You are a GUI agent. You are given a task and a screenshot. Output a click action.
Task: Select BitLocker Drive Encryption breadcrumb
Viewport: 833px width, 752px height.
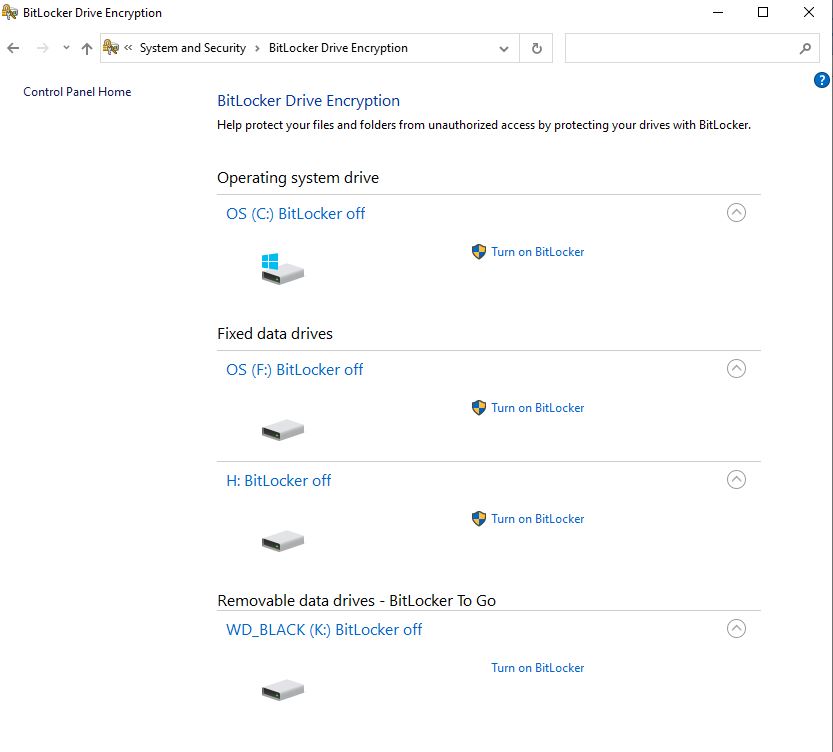pos(338,48)
